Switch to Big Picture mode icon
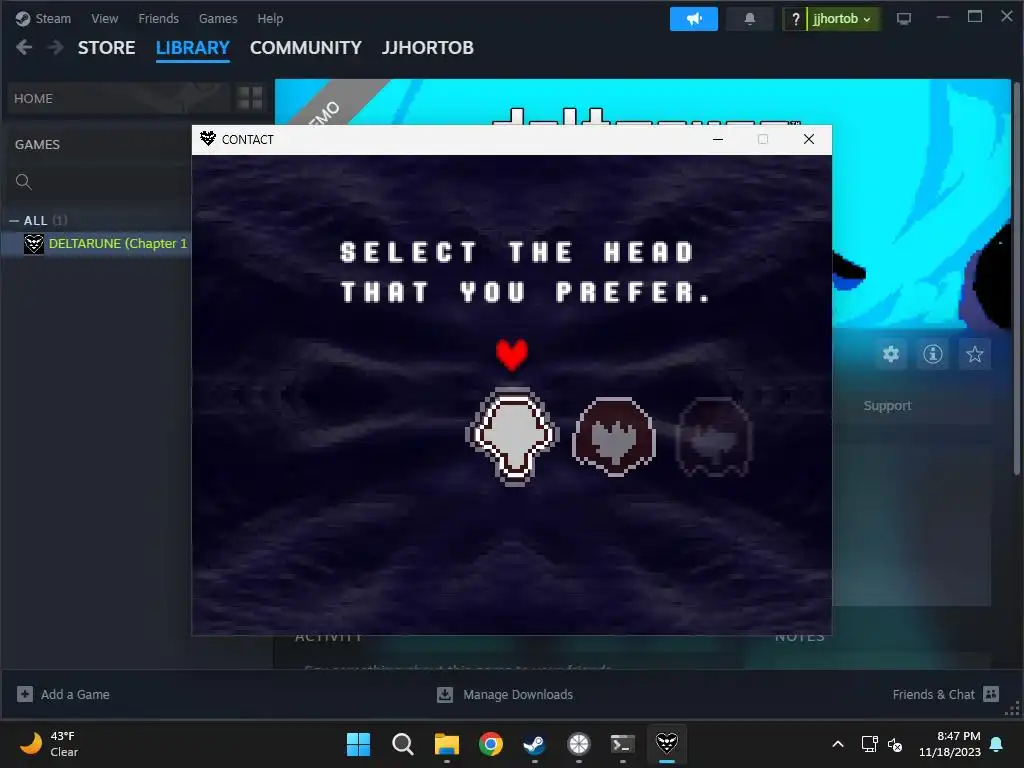The image size is (1024, 768). point(904,19)
